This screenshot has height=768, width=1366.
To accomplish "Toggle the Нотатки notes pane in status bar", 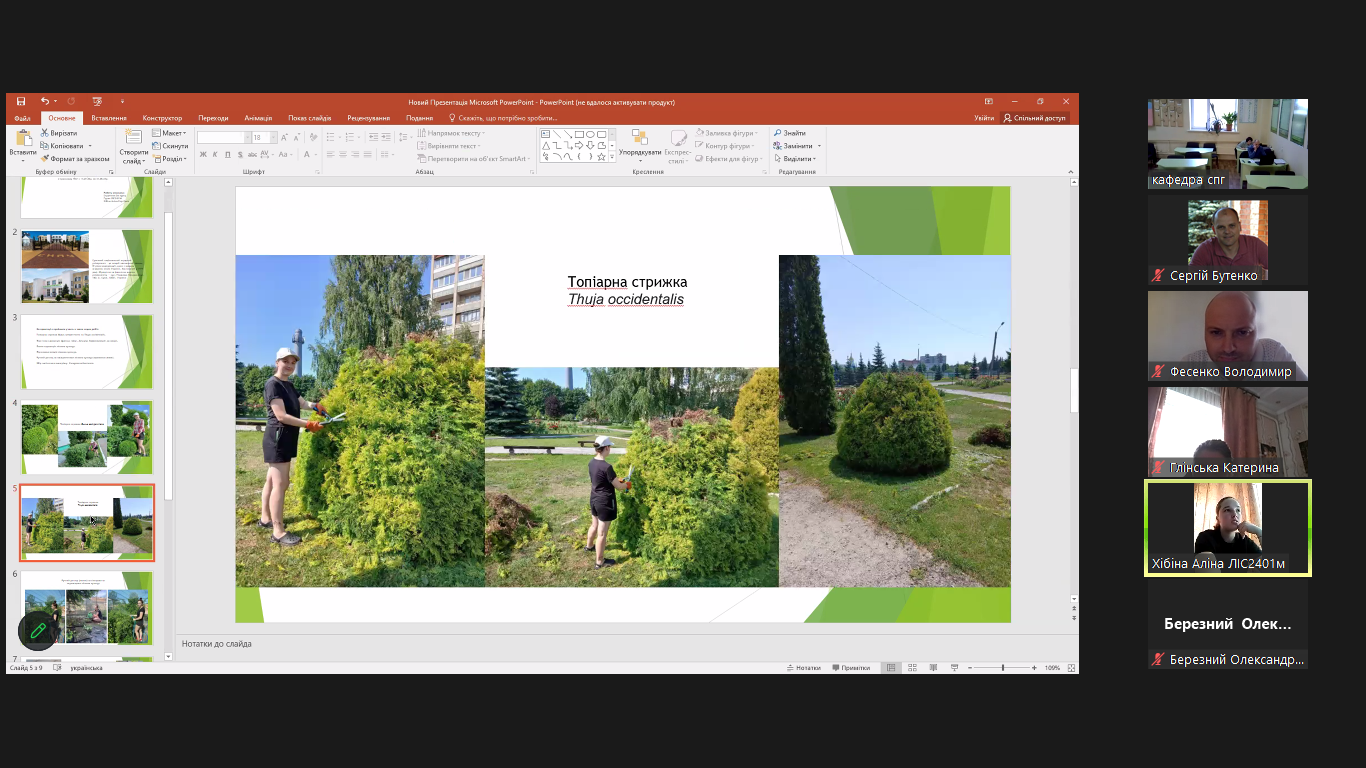I will coord(804,668).
